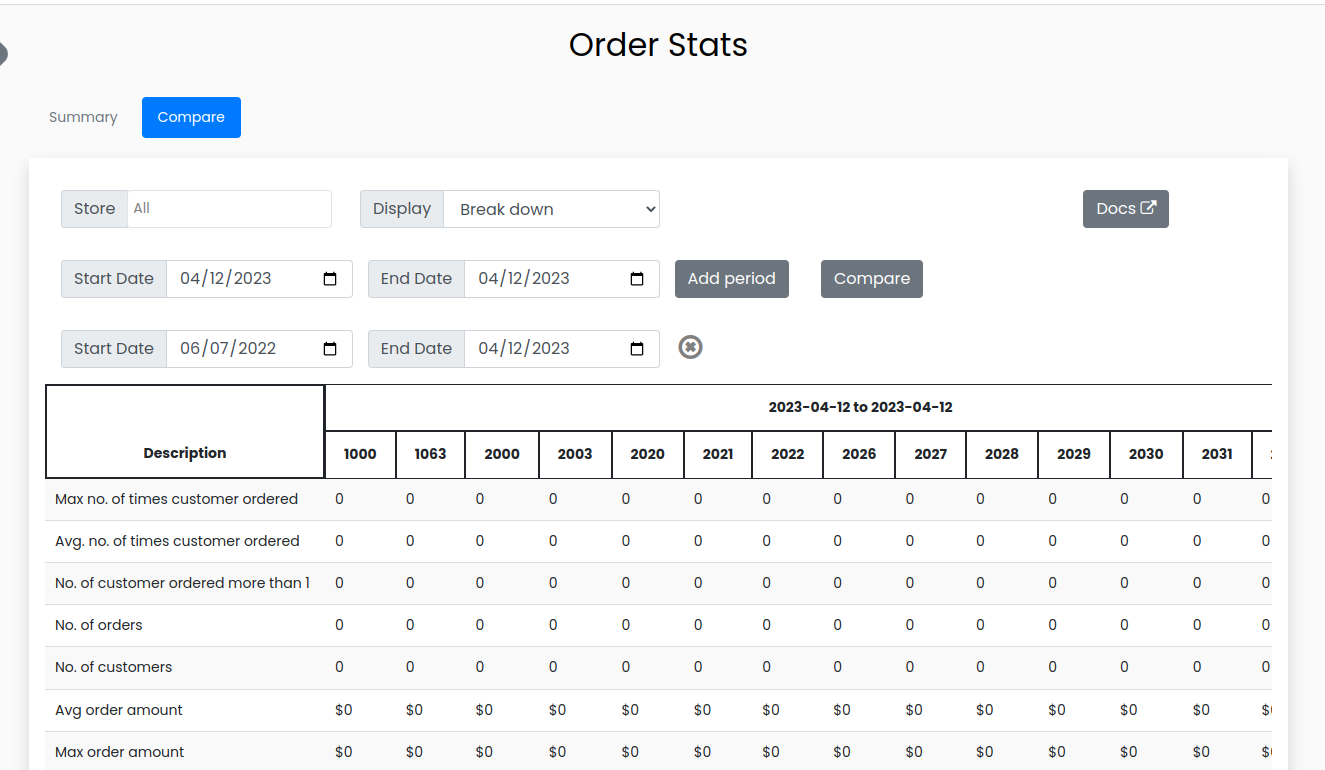Image resolution: width=1325 pixels, height=770 pixels.
Task: Click the 2020 store column header
Action: (647, 454)
